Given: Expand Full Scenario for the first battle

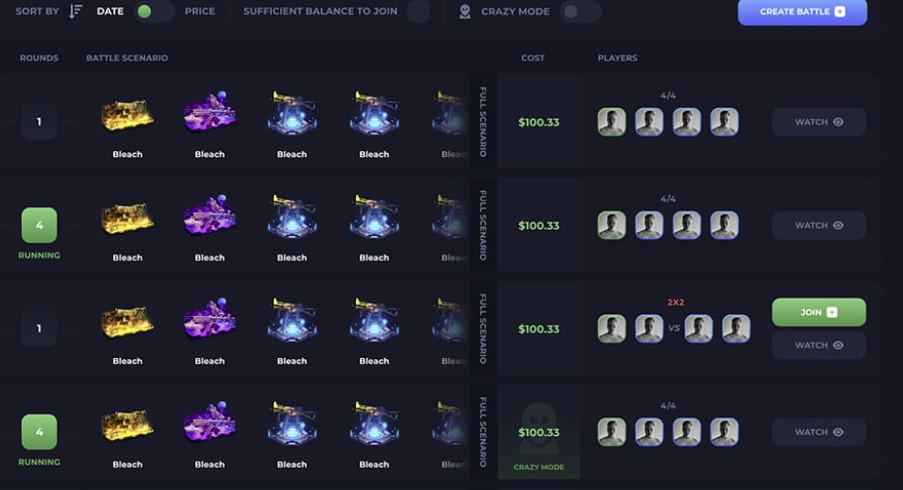Looking at the screenshot, I should [x=483, y=122].
